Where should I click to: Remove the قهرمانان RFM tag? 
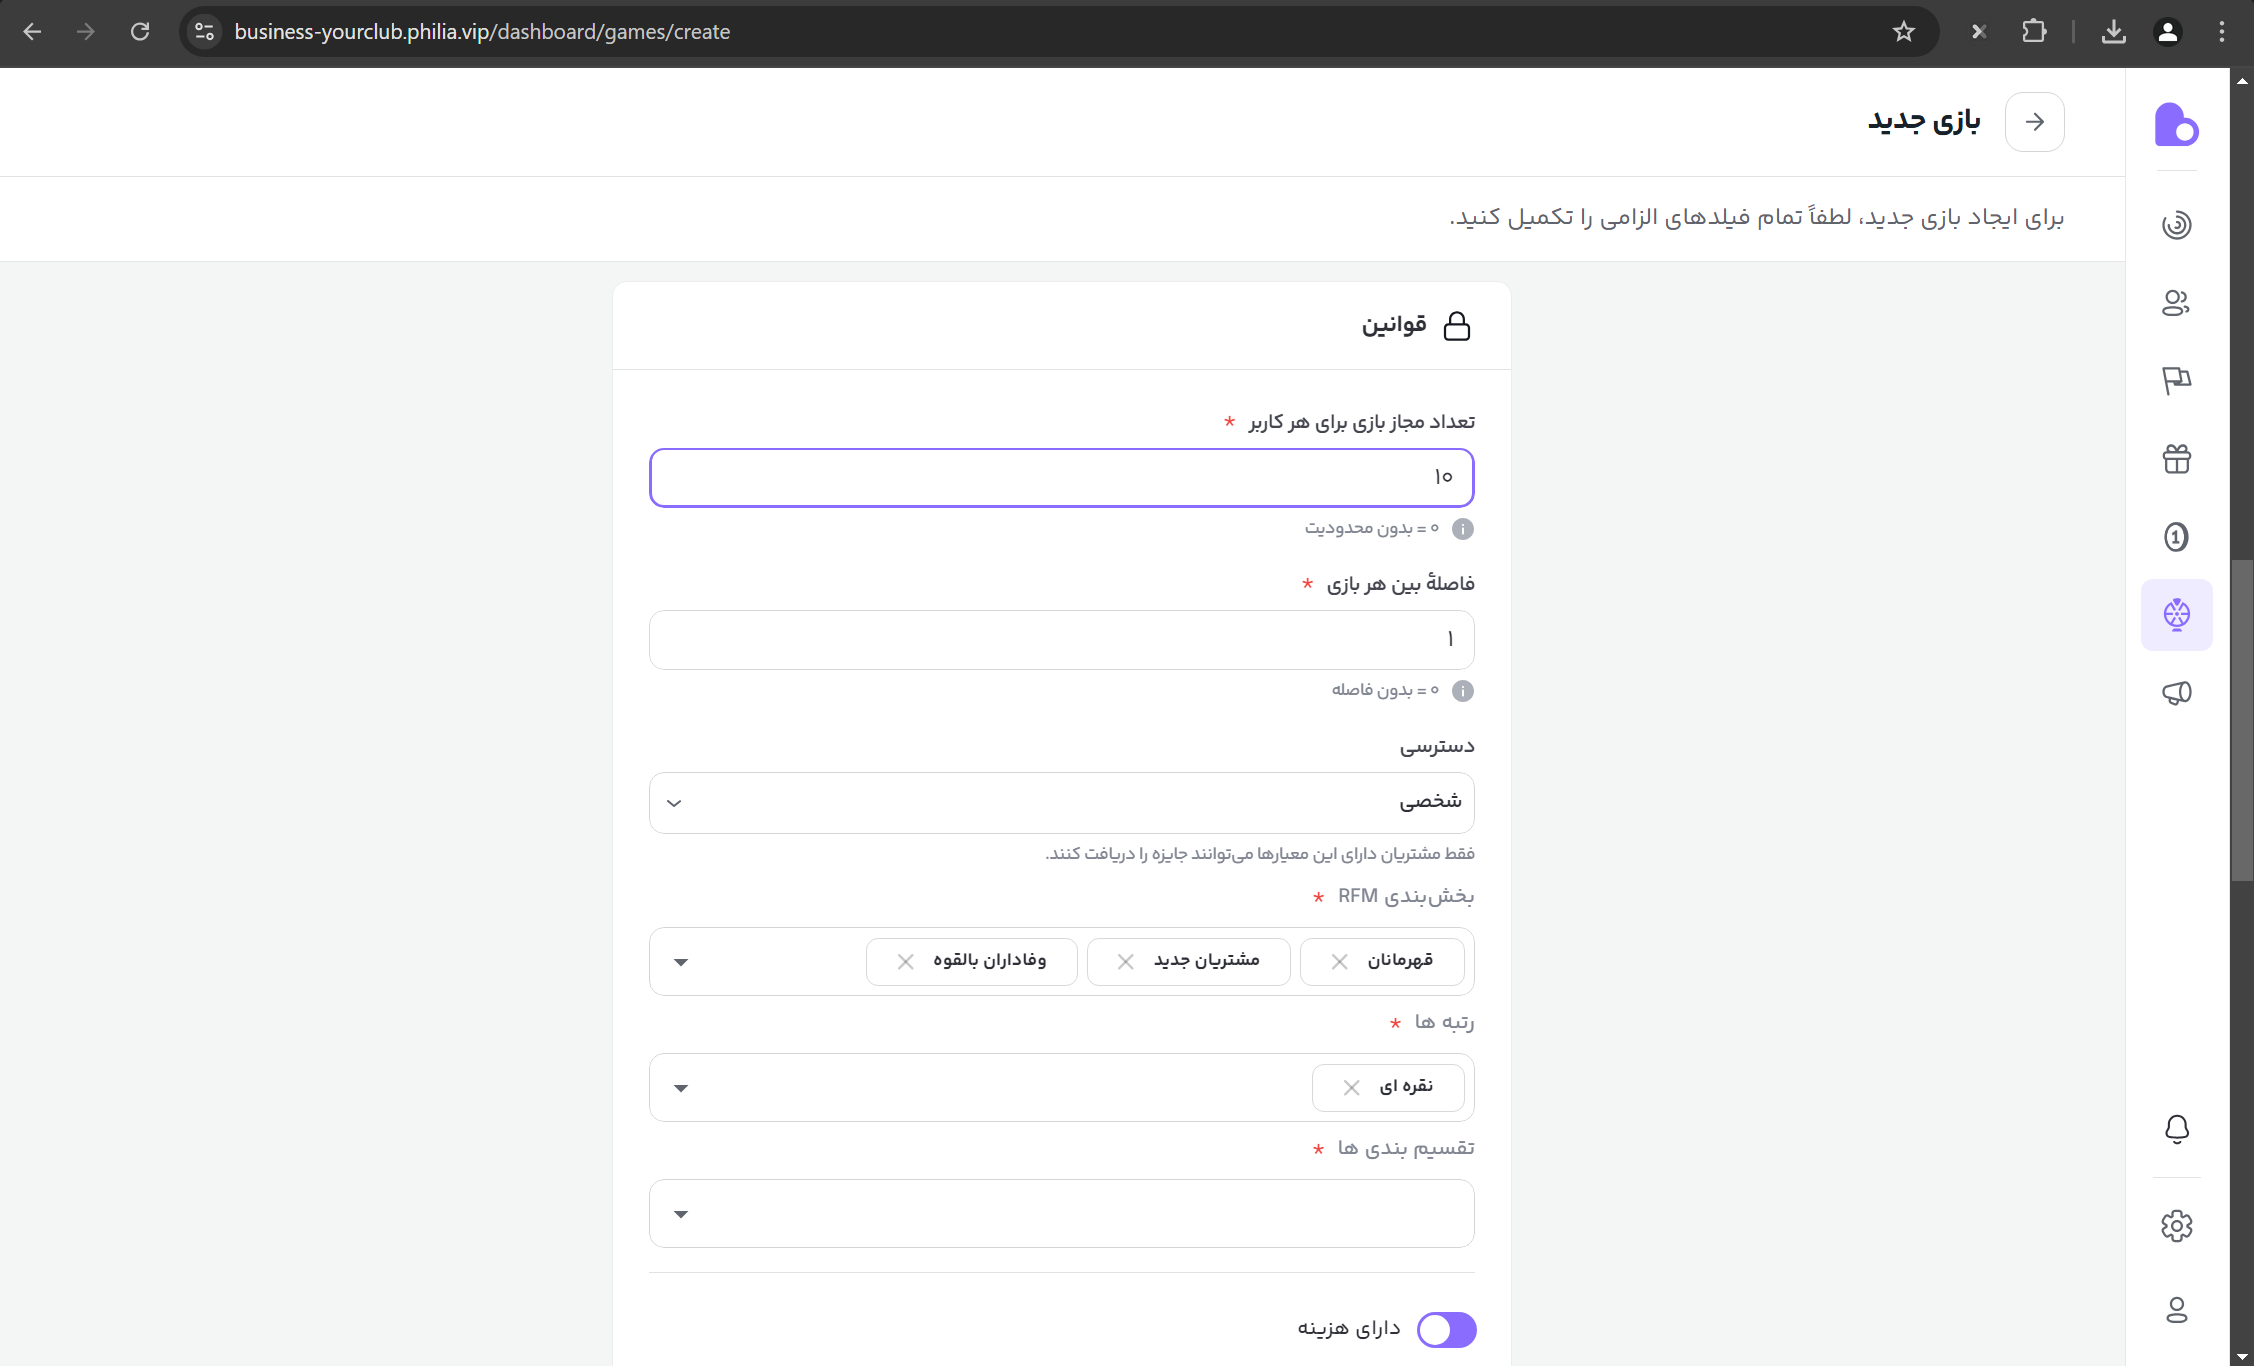pos(1339,961)
